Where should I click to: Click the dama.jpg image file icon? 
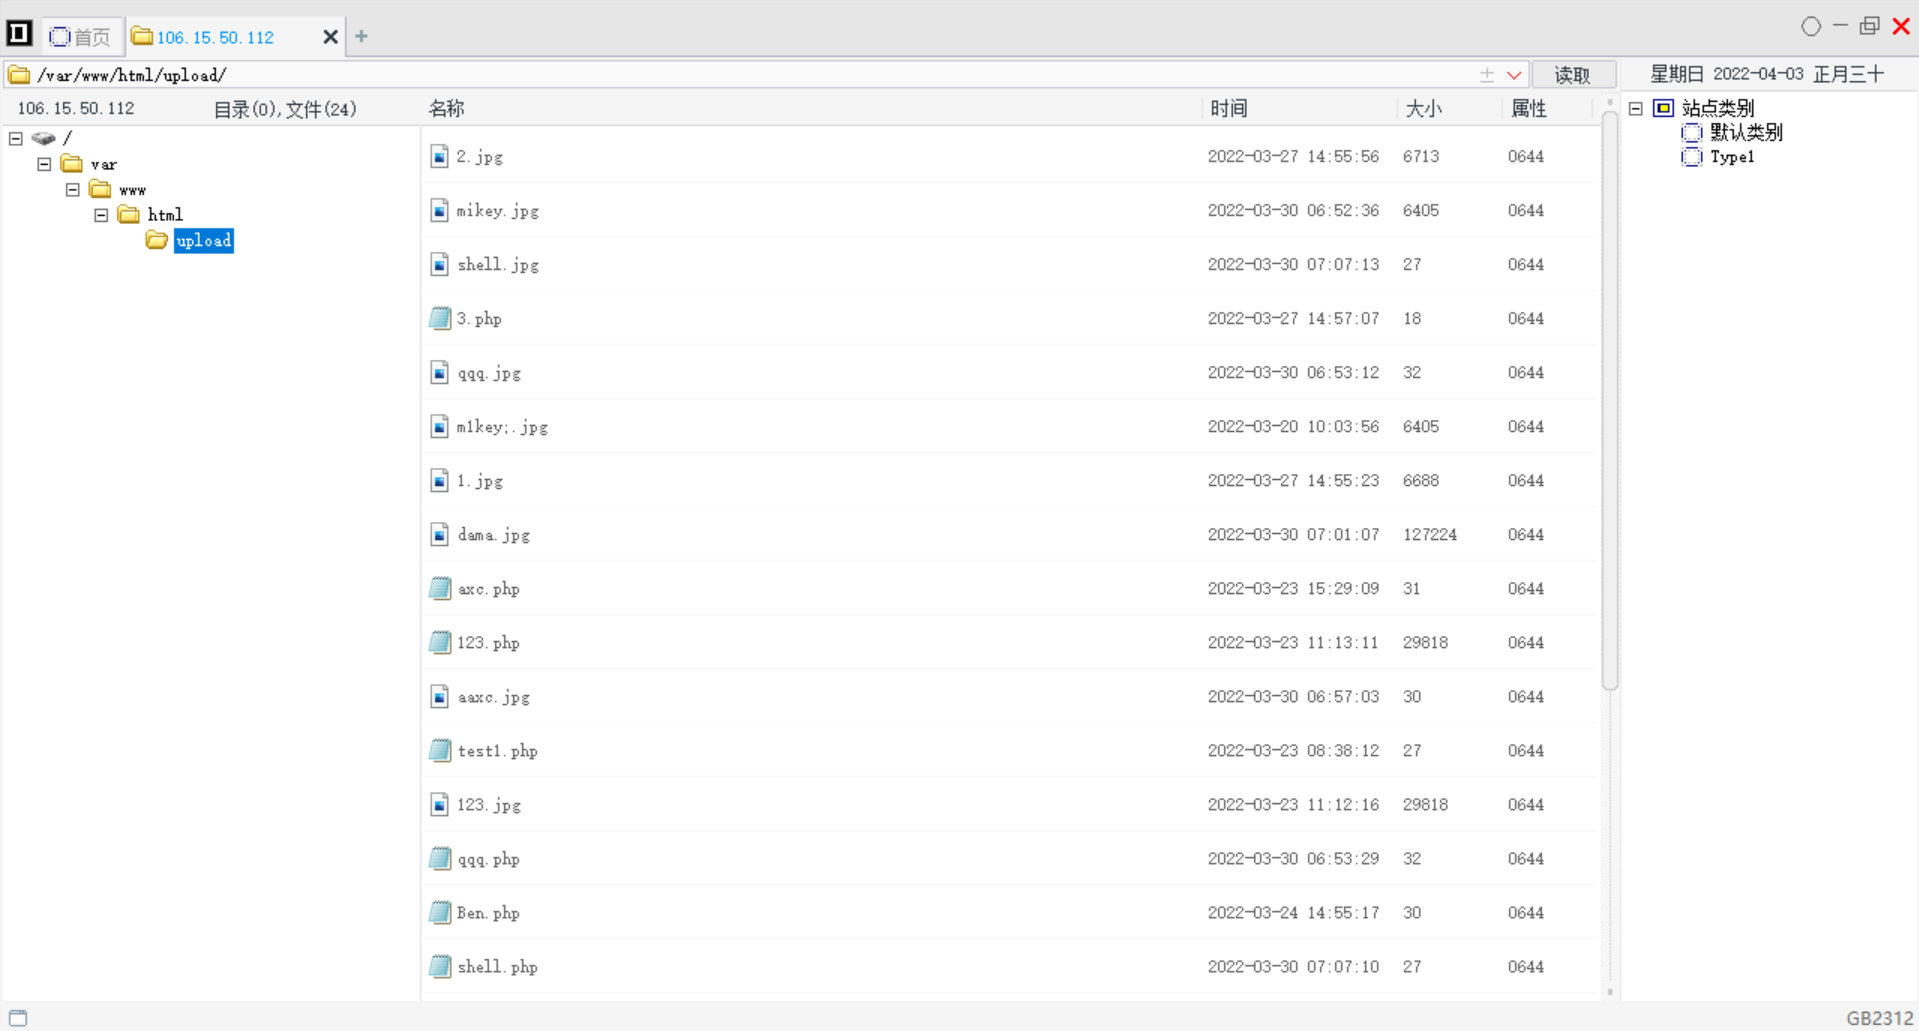click(x=439, y=534)
